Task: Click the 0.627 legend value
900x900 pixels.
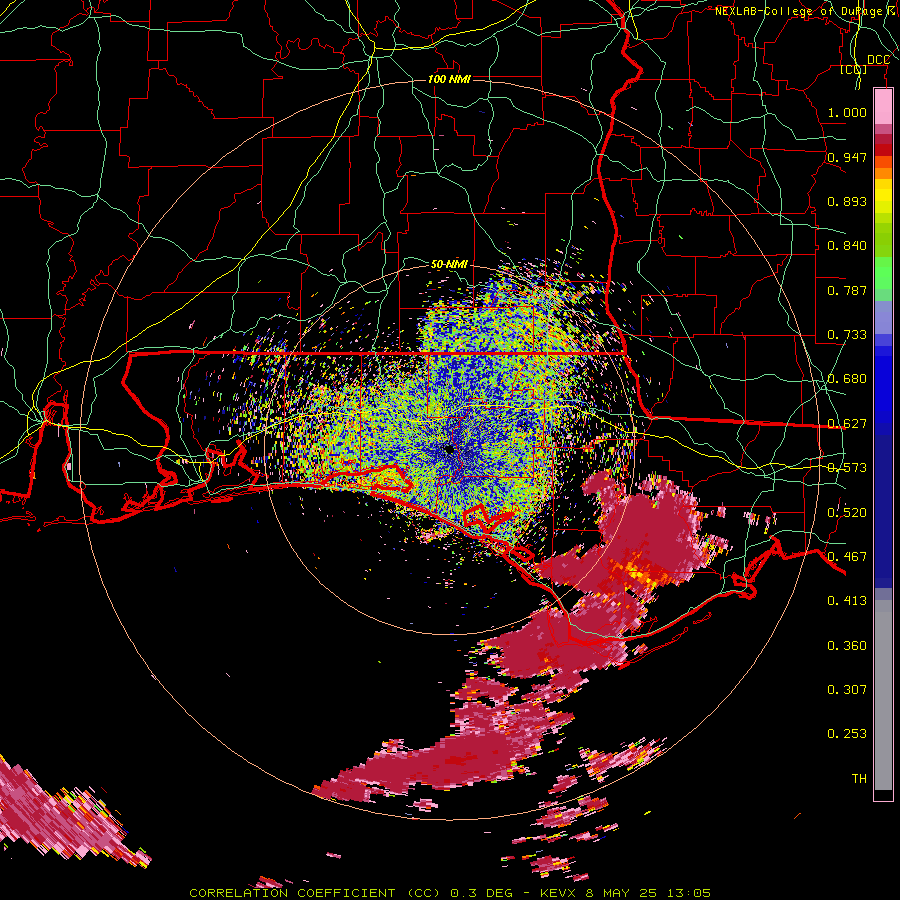Action: [x=847, y=424]
